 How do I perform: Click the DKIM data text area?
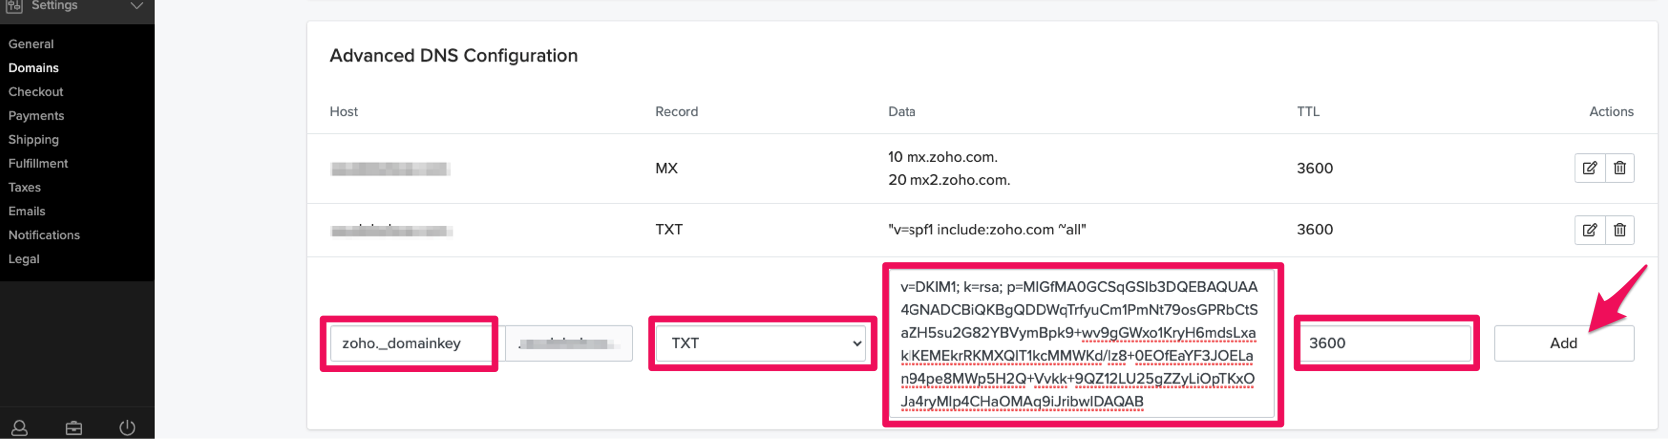click(x=1079, y=344)
